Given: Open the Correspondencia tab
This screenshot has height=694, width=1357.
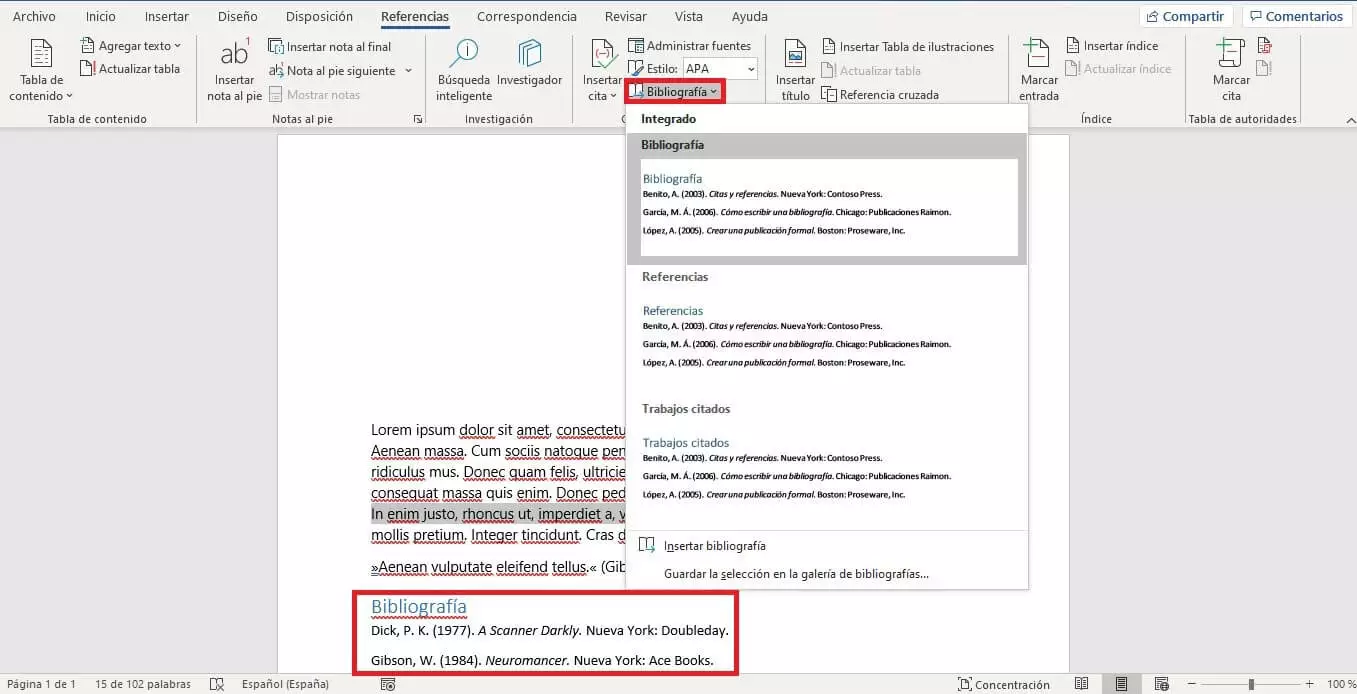Looking at the screenshot, I should (526, 17).
